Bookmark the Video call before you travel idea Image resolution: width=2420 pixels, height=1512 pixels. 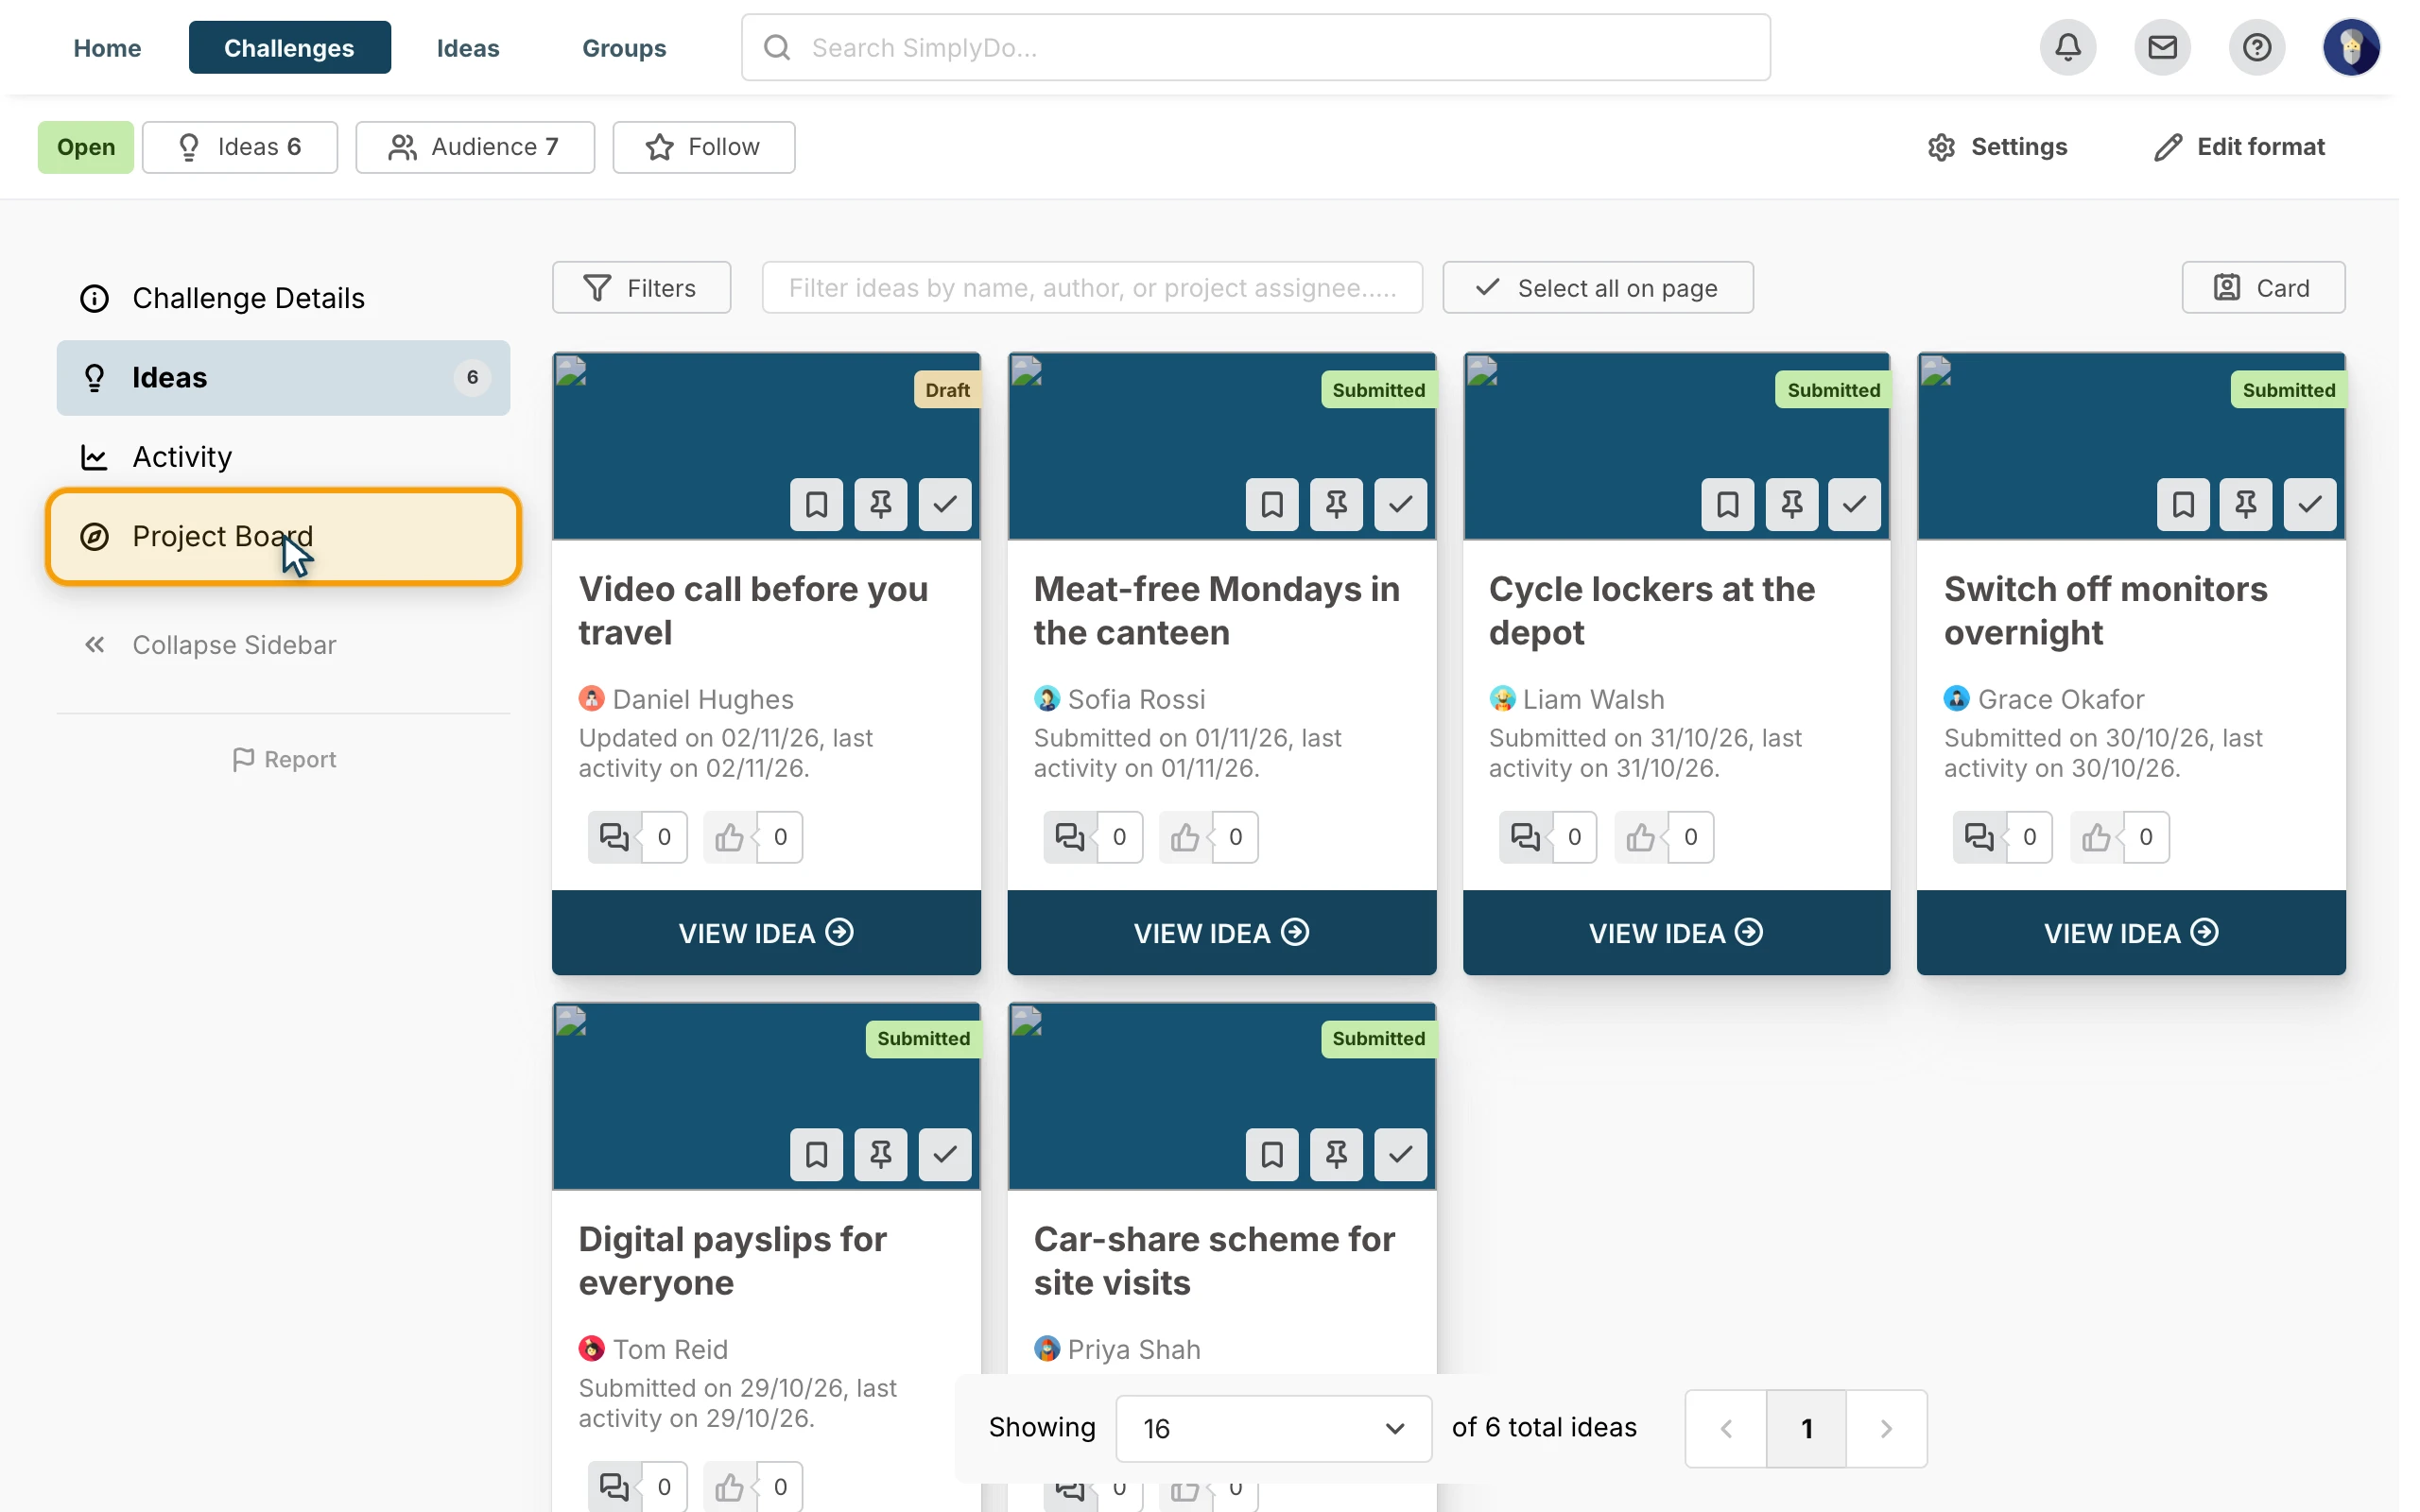pyautogui.click(x=816, y=504)
